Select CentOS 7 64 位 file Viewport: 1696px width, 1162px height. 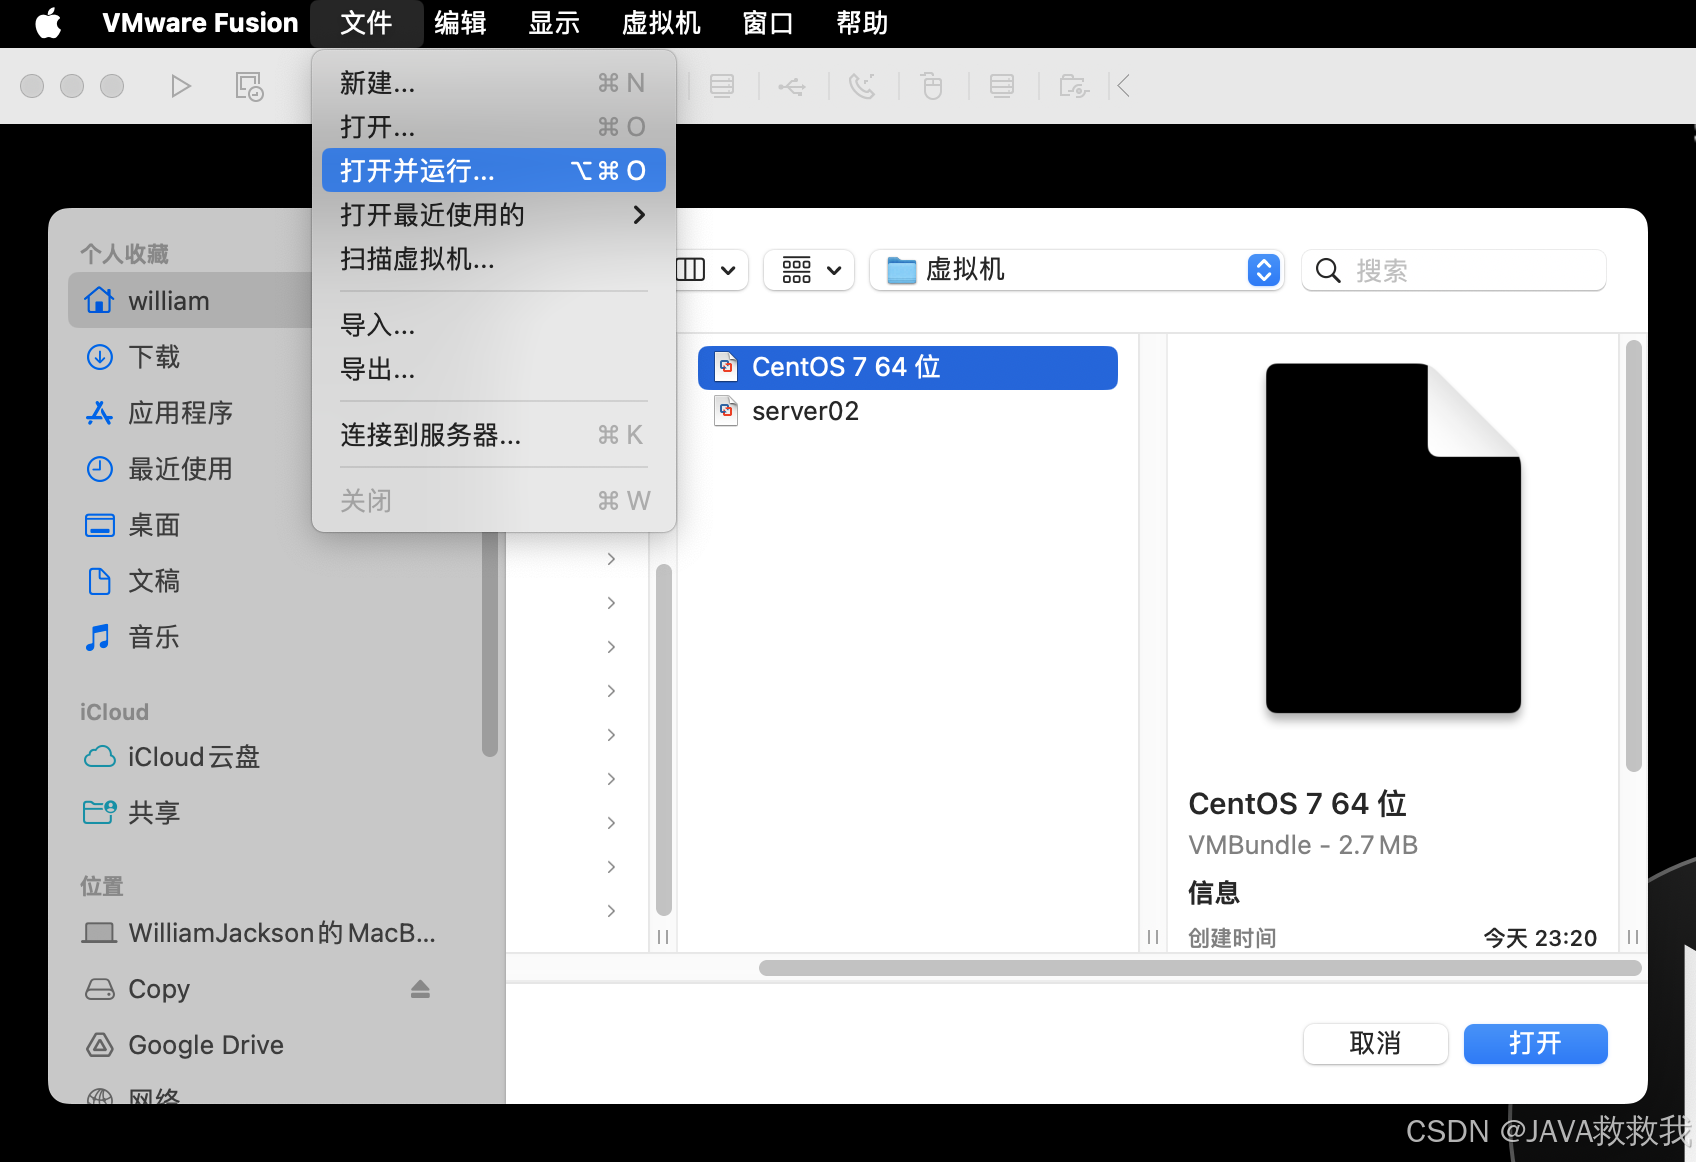908,367
